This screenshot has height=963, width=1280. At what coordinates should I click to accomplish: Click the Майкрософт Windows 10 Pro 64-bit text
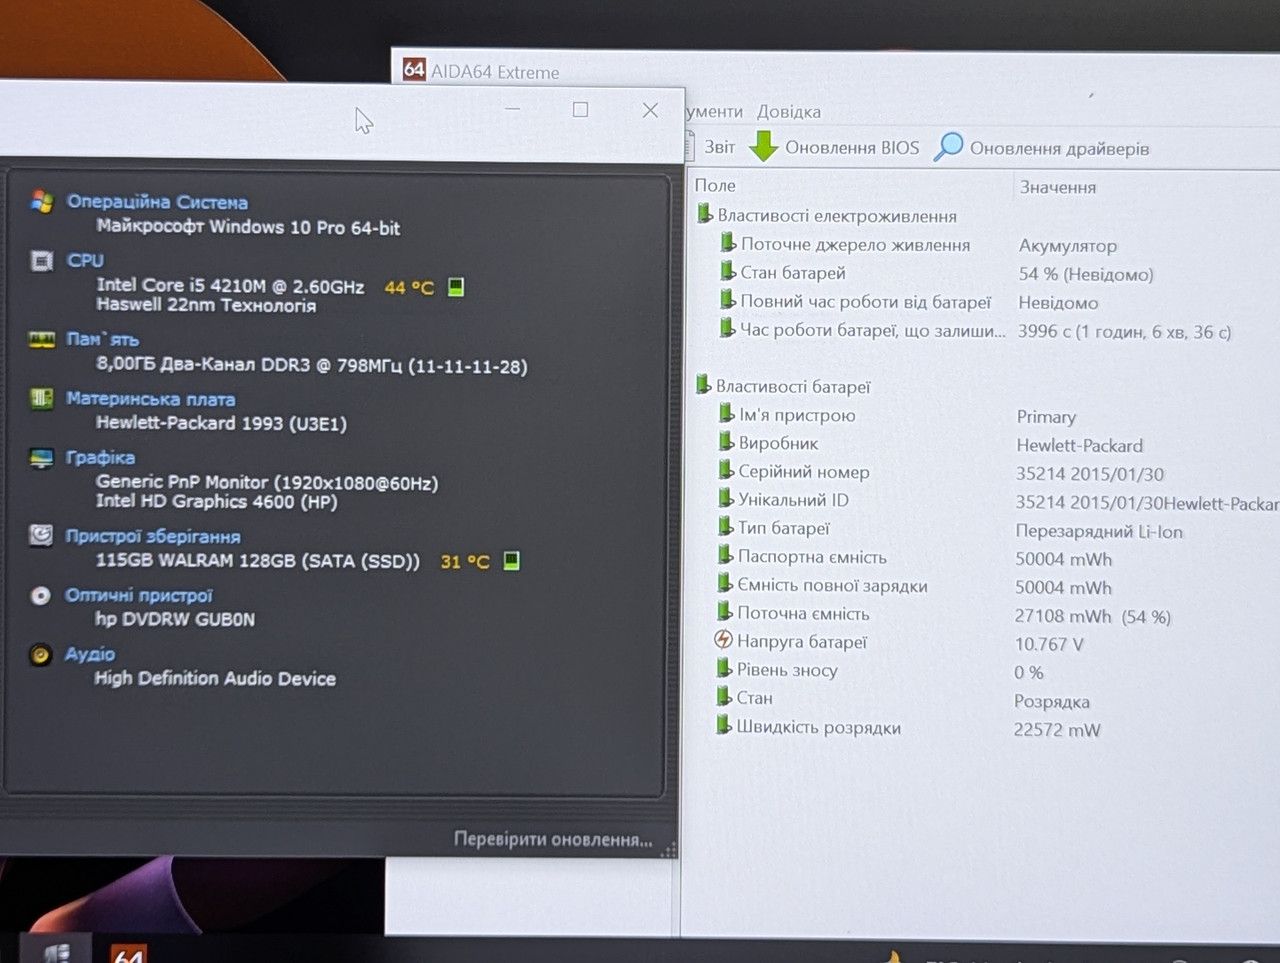tap(248, 227)
